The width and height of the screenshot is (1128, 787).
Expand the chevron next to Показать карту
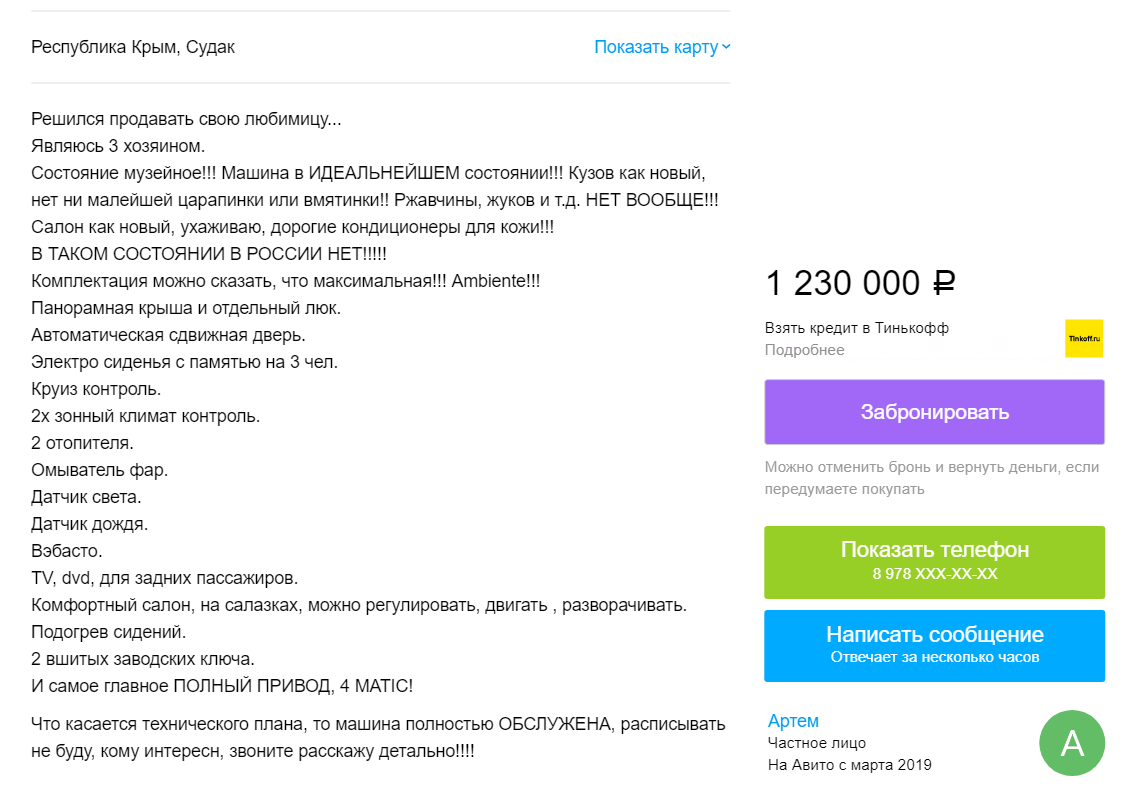(727, 46)
